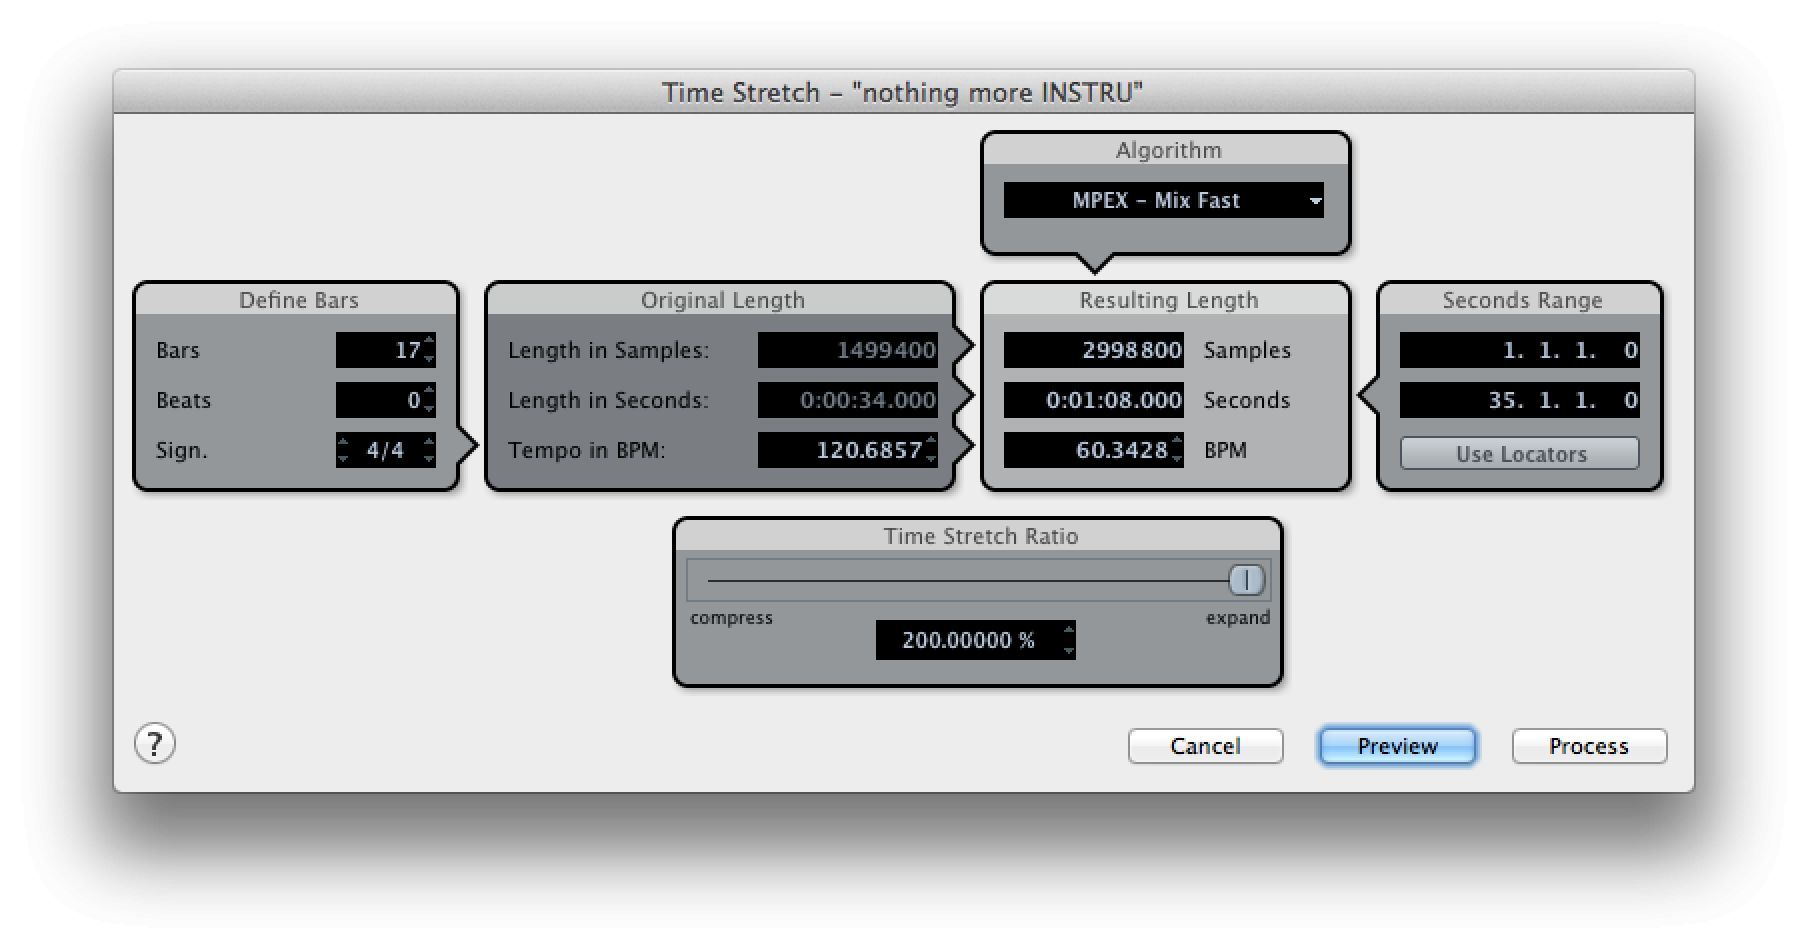The image size is (1808, 950).
Task: Click the resulting Samples field 2998800
Action: [1094, 350]
